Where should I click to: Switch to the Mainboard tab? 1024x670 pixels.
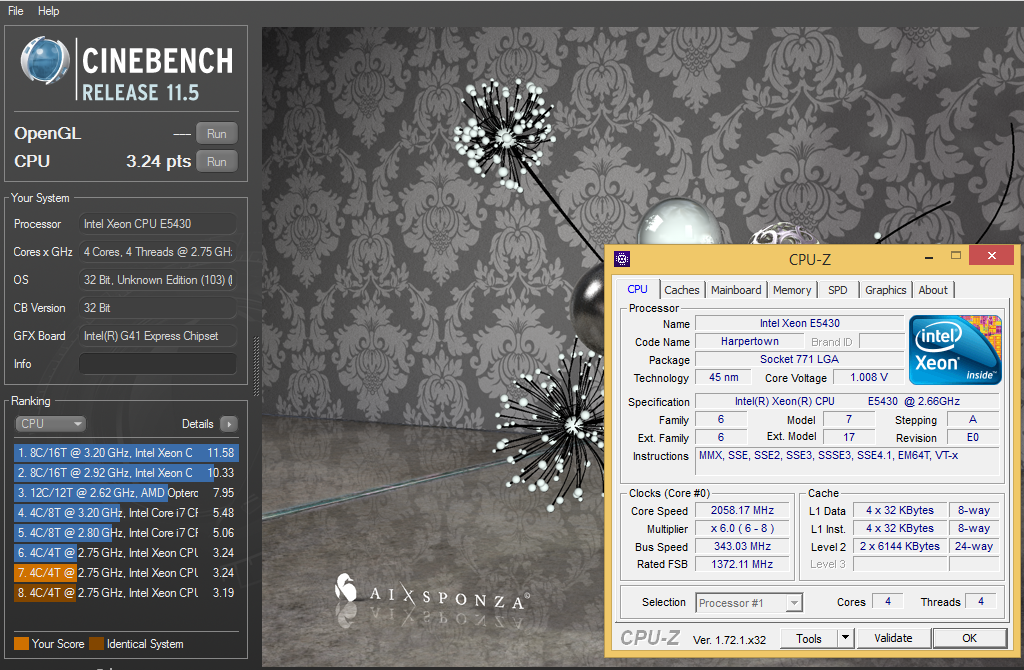point(736,290)
